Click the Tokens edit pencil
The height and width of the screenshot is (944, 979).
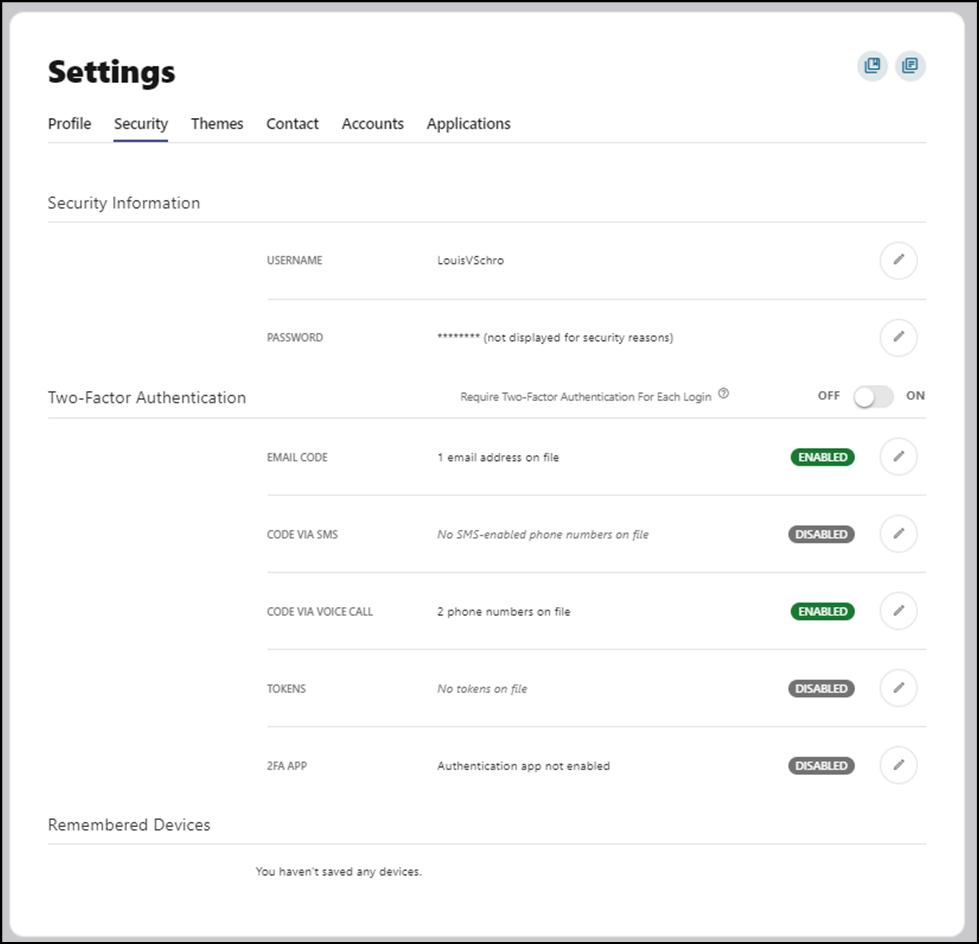point(898,688)
